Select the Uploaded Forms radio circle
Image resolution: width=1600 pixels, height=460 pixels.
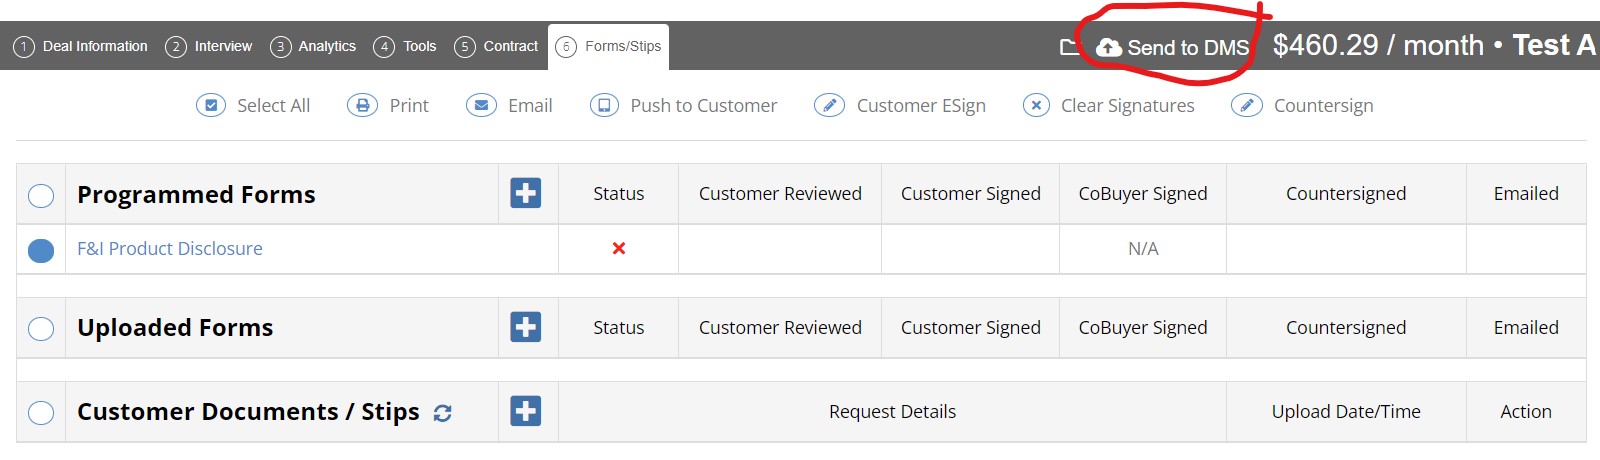coord(41,328)
